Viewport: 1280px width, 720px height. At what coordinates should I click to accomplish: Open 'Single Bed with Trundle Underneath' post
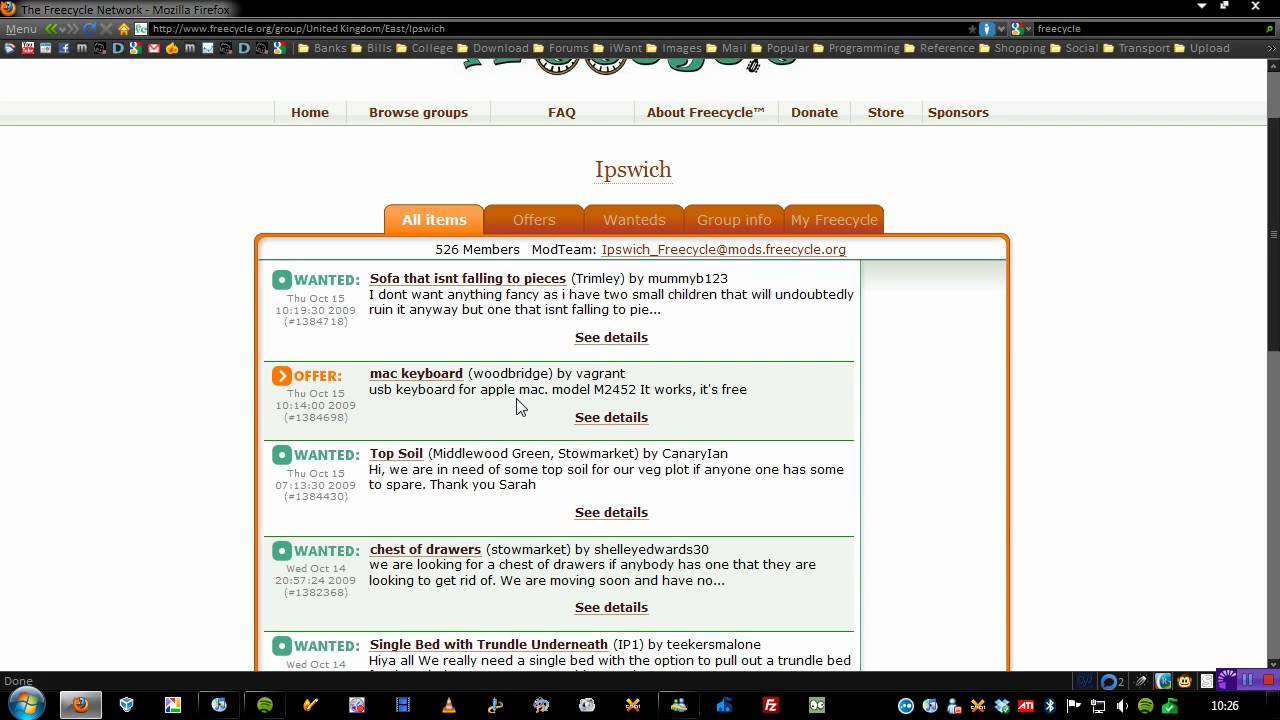coord(489,644)
